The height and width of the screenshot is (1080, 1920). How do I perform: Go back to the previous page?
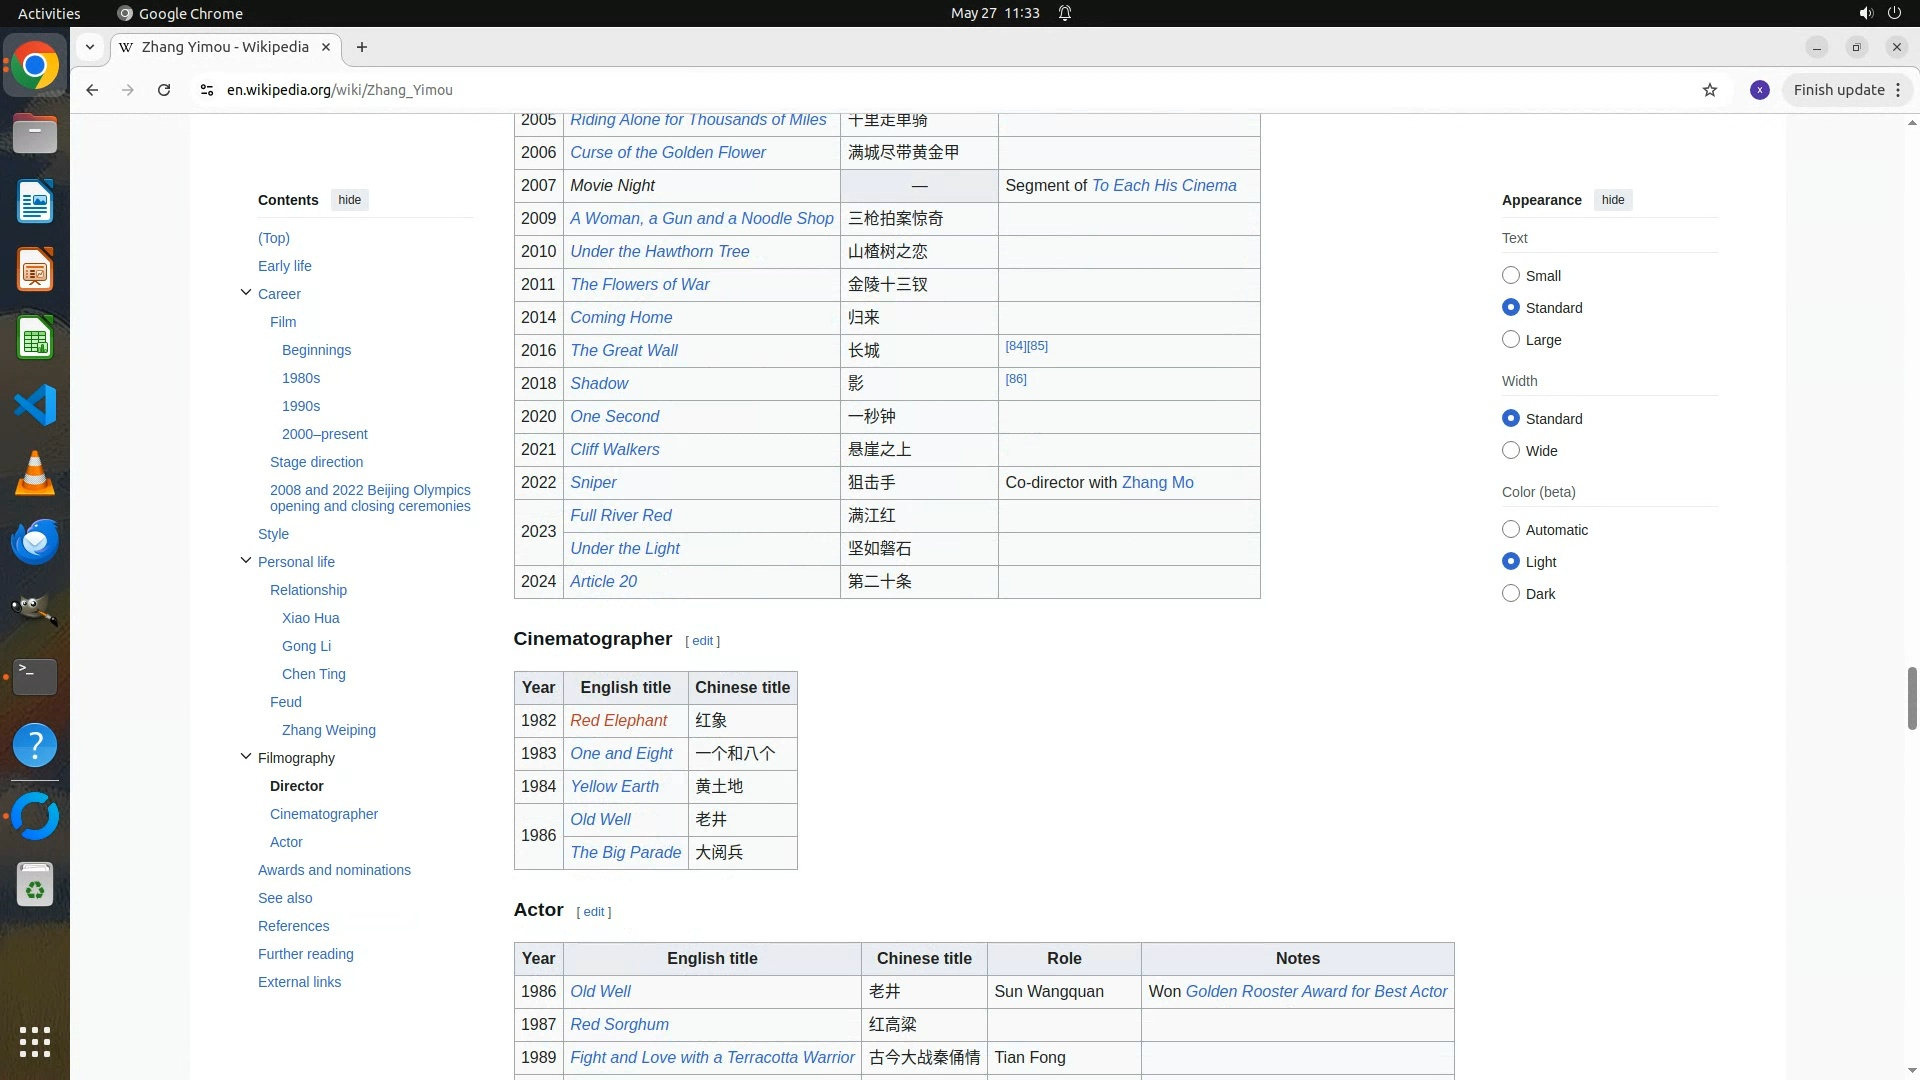[92, 90]
